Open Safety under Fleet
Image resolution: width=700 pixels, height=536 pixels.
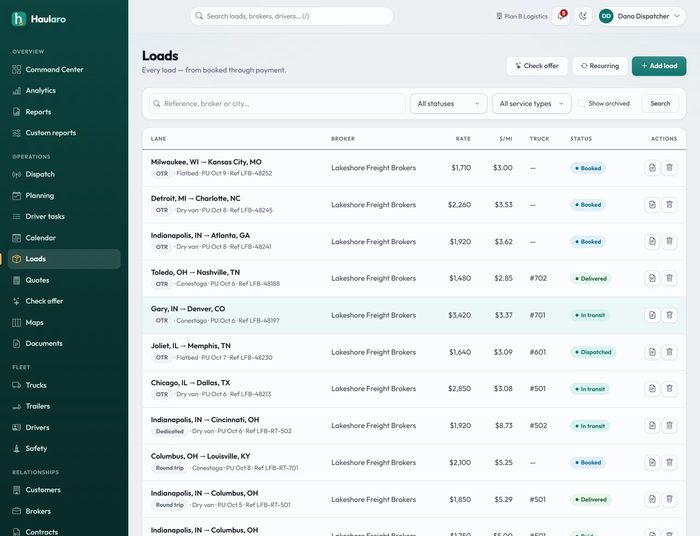pos(64,449)
